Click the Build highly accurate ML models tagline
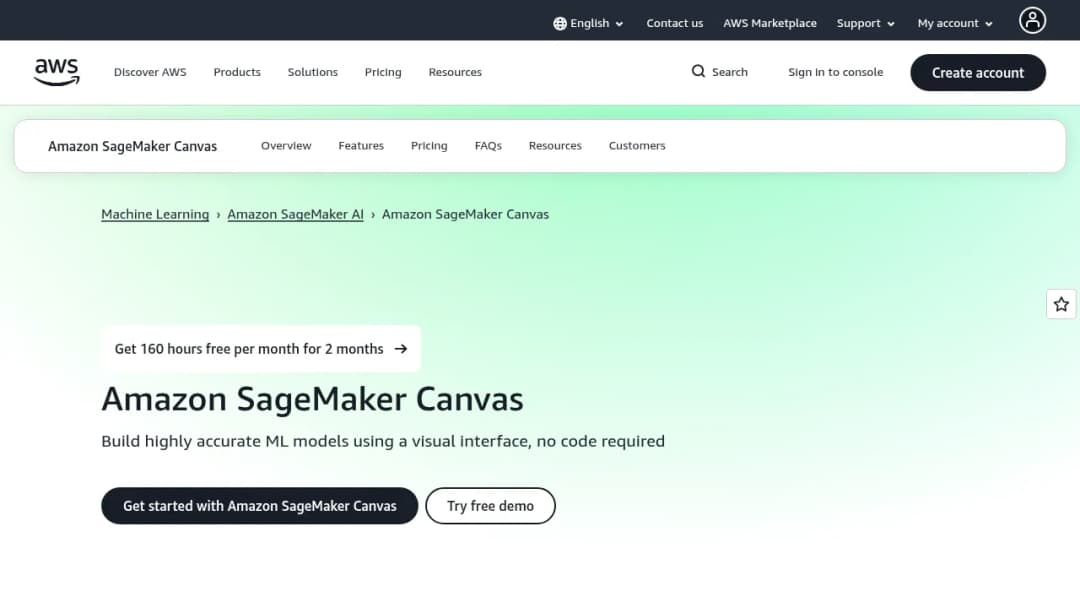The image size is (1080, 608). click(x=383, y=441)
